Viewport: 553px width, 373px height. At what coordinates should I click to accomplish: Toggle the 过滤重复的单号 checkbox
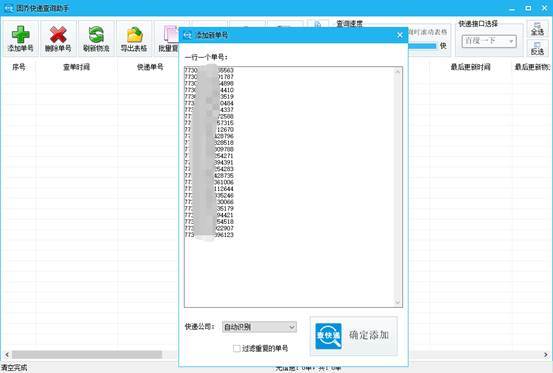237,348
